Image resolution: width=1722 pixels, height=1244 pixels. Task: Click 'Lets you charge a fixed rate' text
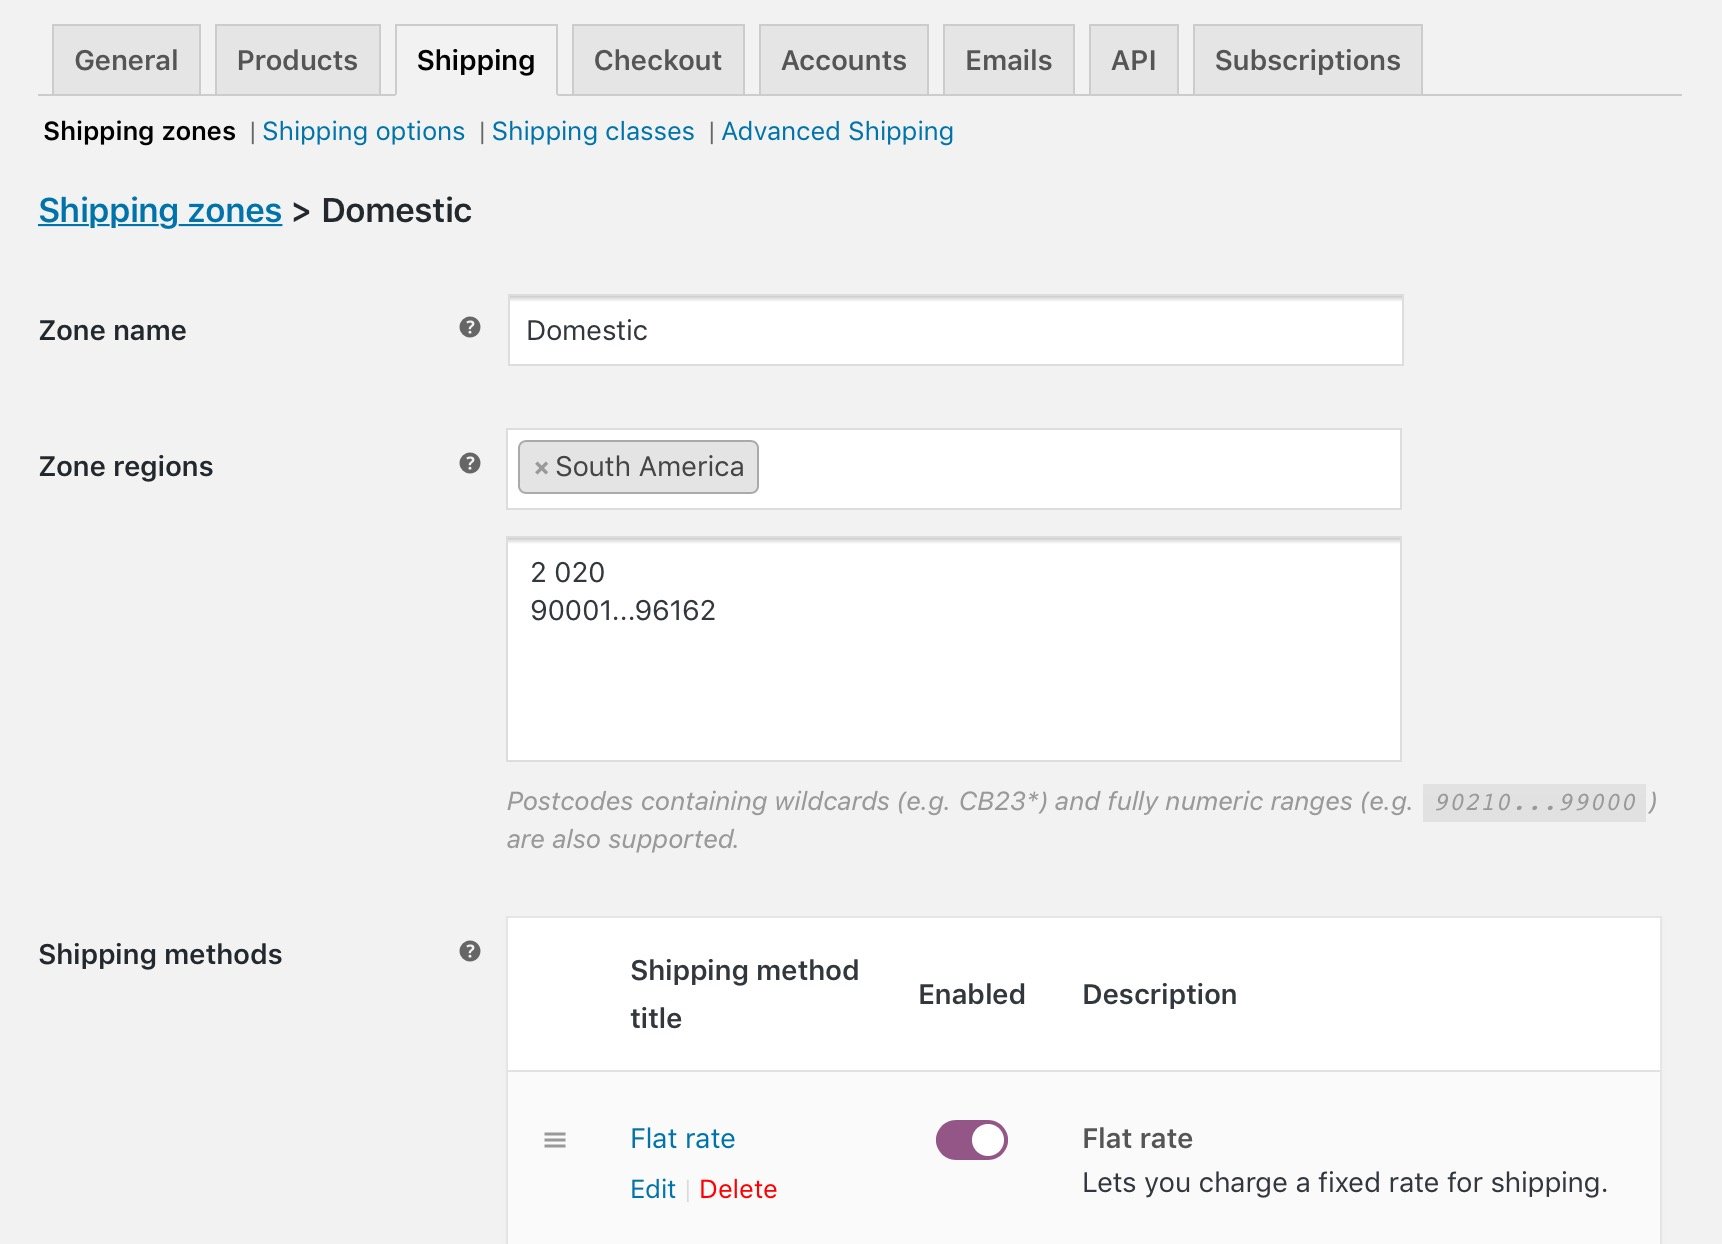tap(1345, 1182)
